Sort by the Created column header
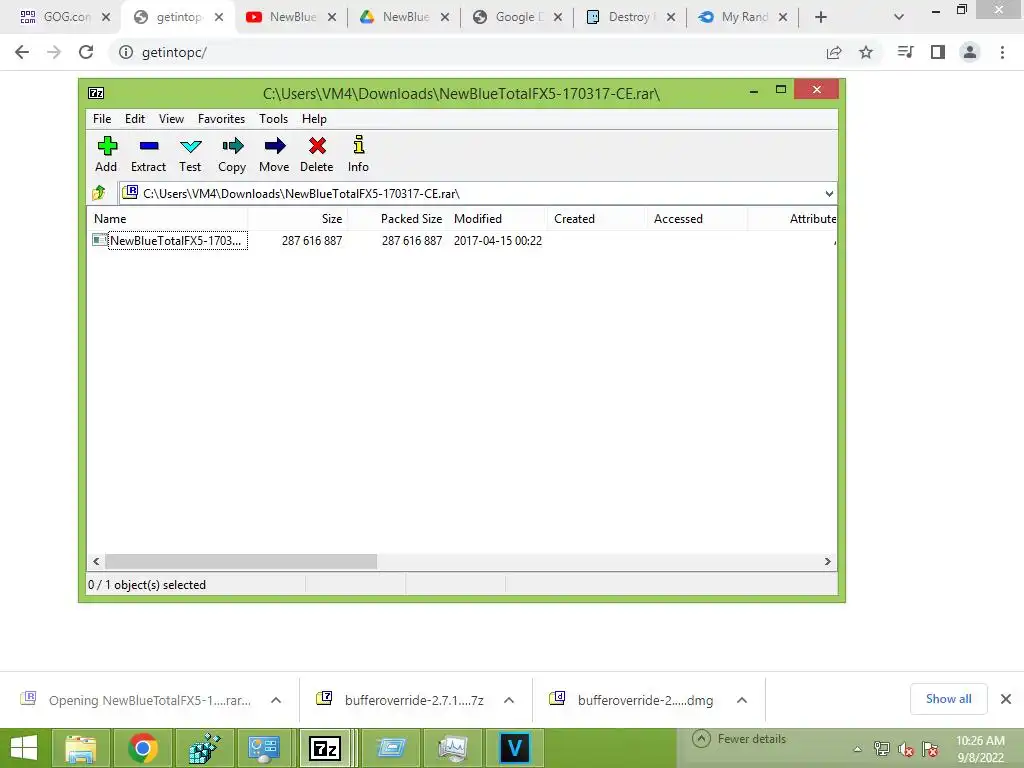1024x768 pixels. pos(597,219)
